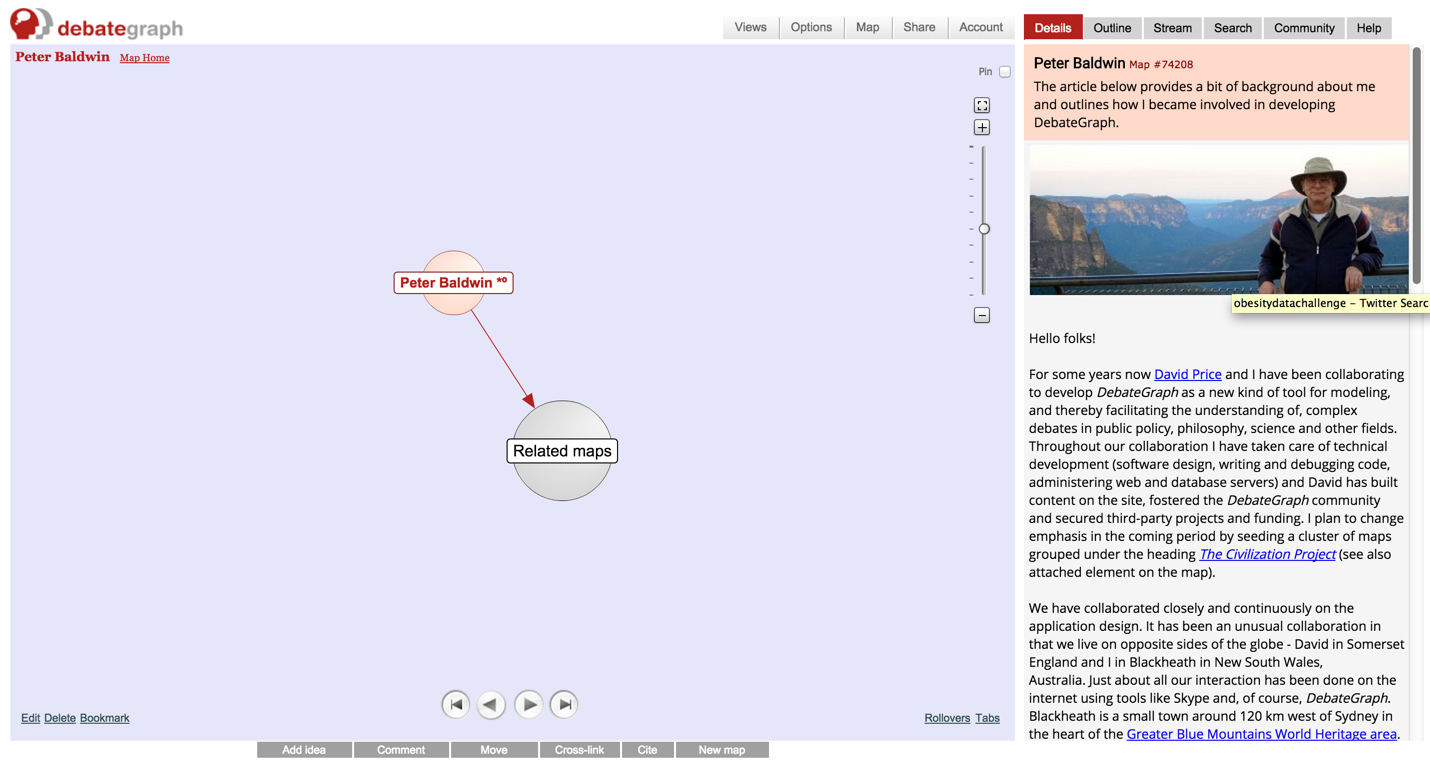Image resolution: width=1430 pixels, height=762 pixels.
Task: Open the Share menu
Action: (x=919, y=27)
